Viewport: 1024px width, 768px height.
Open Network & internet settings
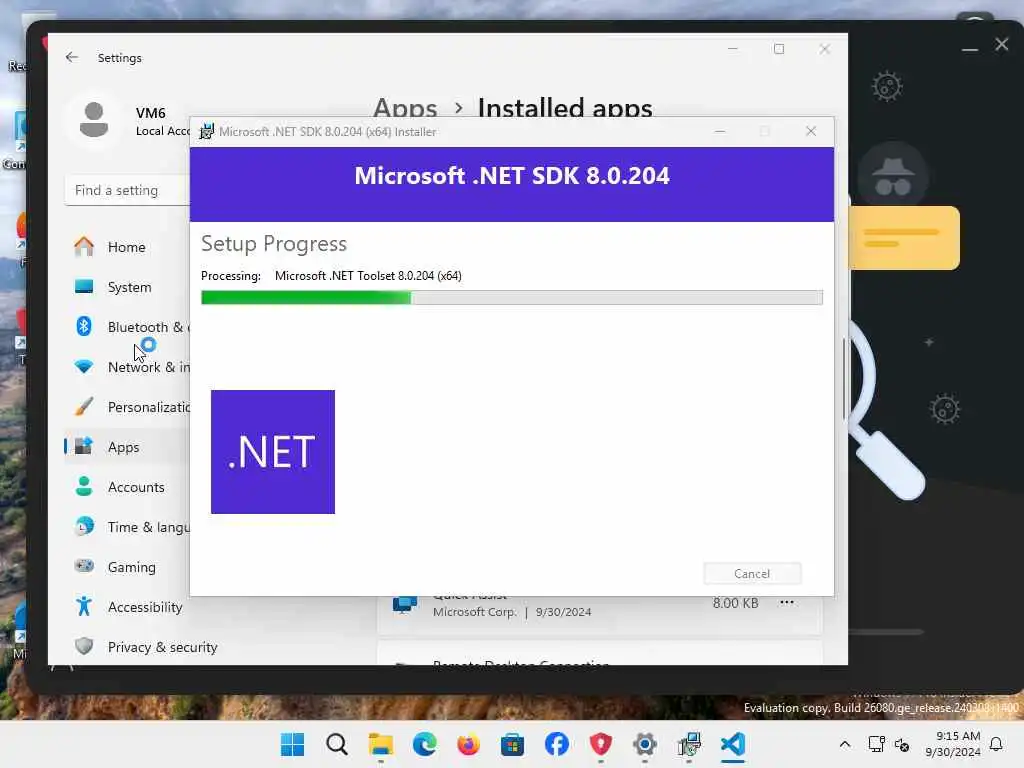click(x=127, y=367)
